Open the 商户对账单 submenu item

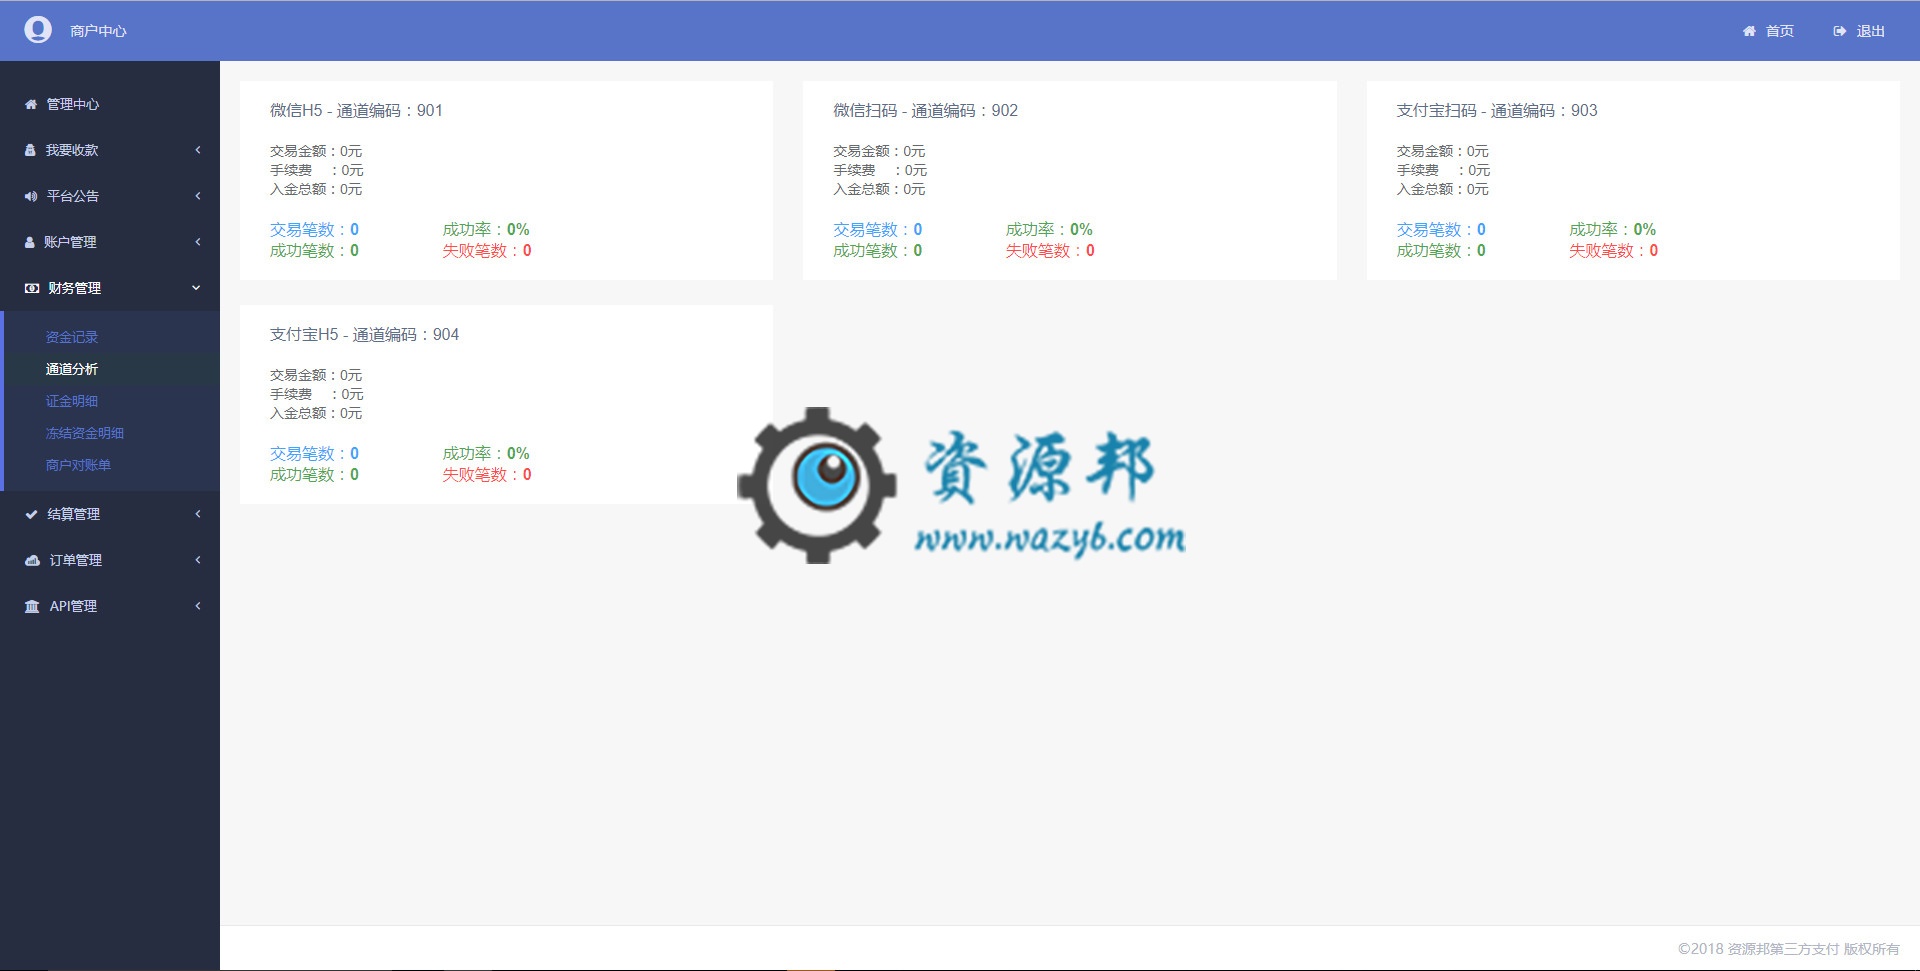tap(78, 465)
